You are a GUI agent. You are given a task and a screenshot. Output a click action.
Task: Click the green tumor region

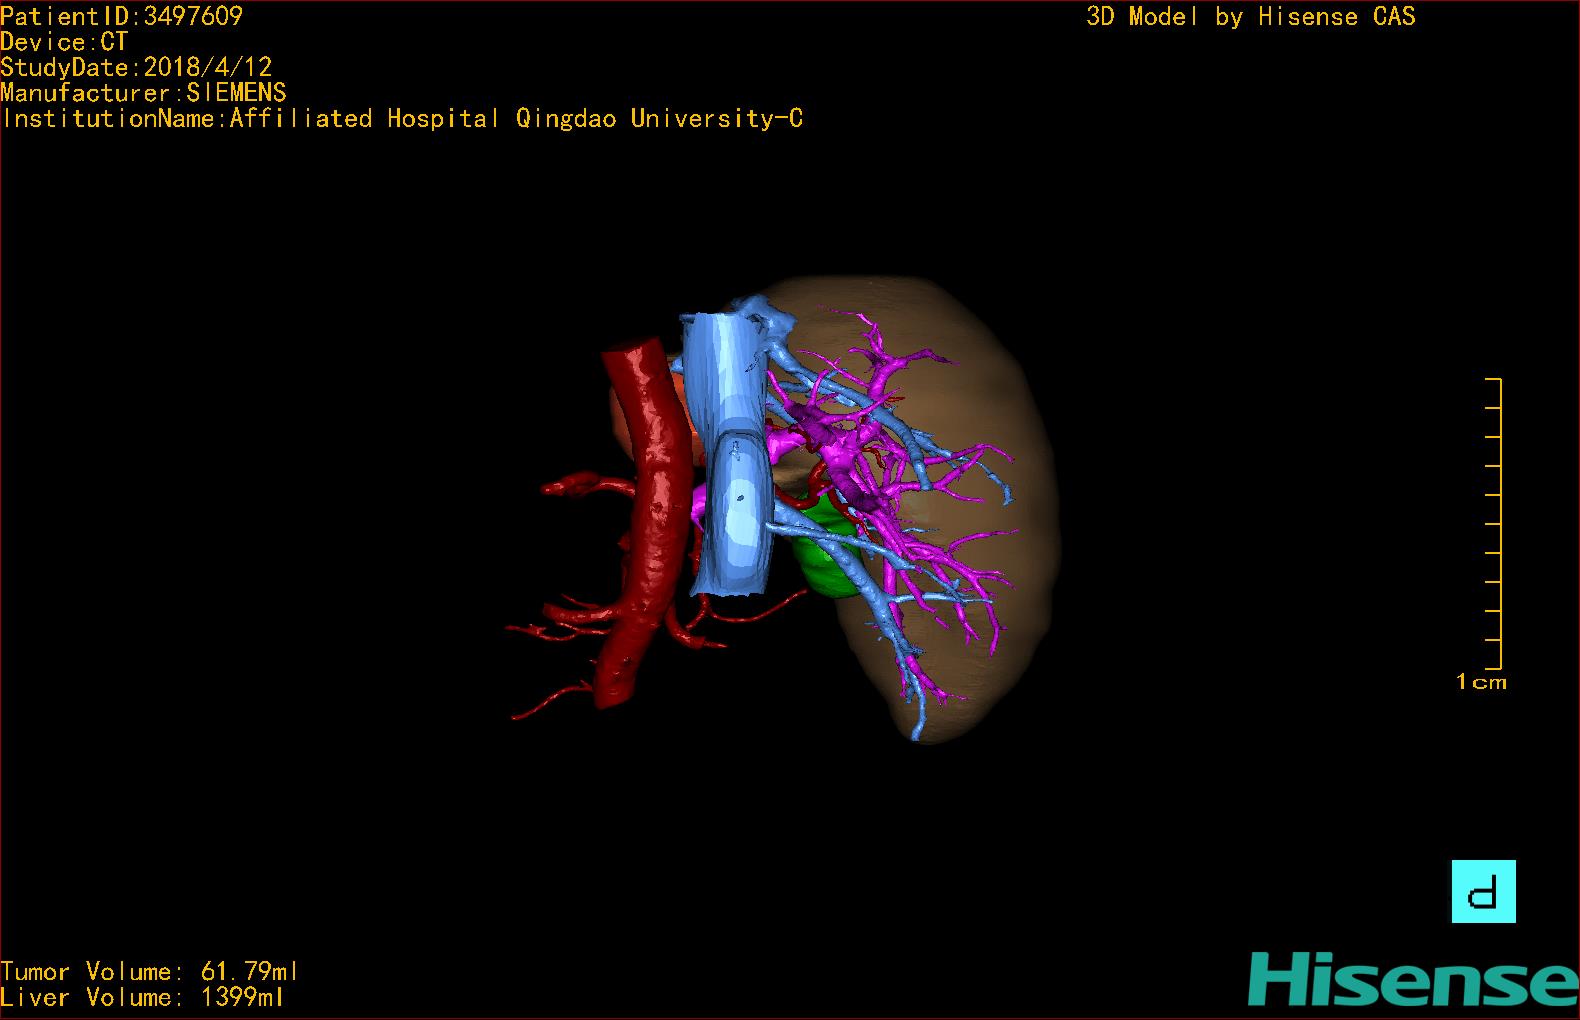826,553
